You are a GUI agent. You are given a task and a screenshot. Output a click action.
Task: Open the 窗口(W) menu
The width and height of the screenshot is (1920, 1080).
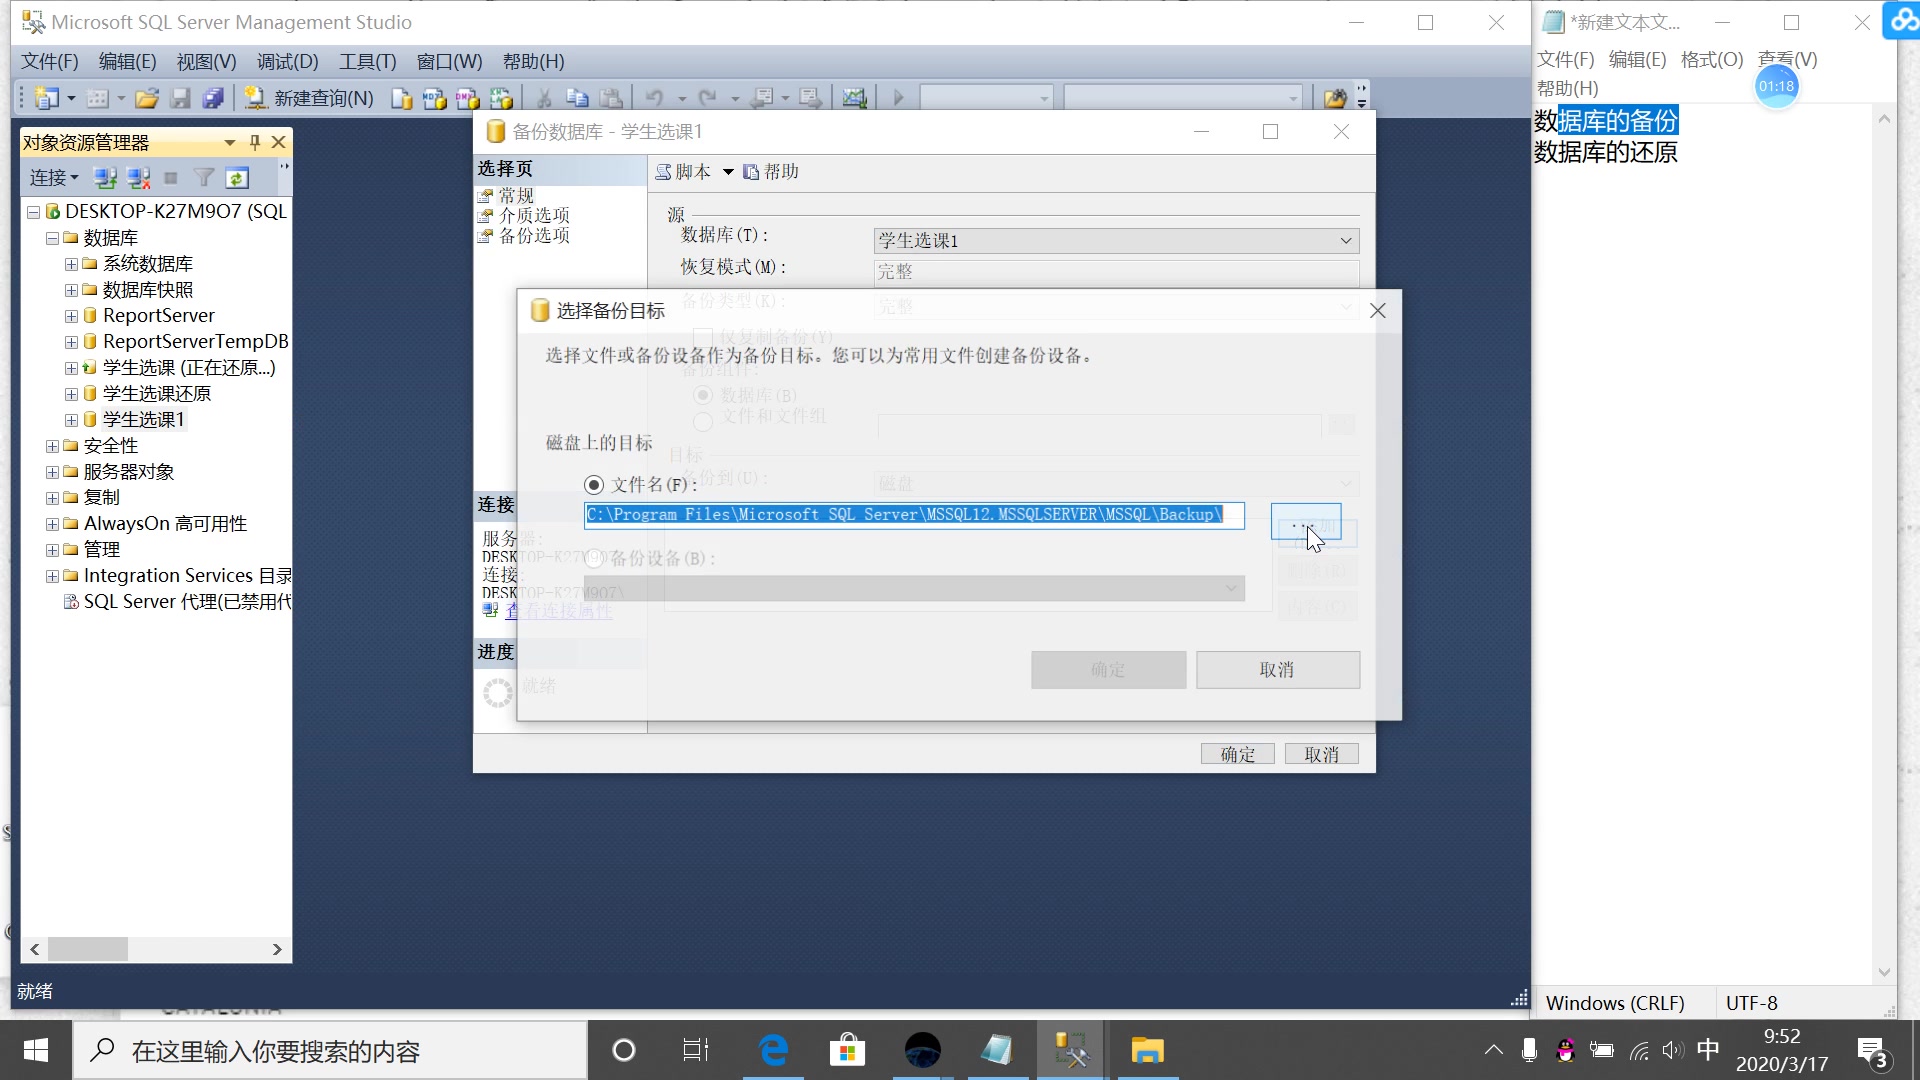click(x=449, y=61)
